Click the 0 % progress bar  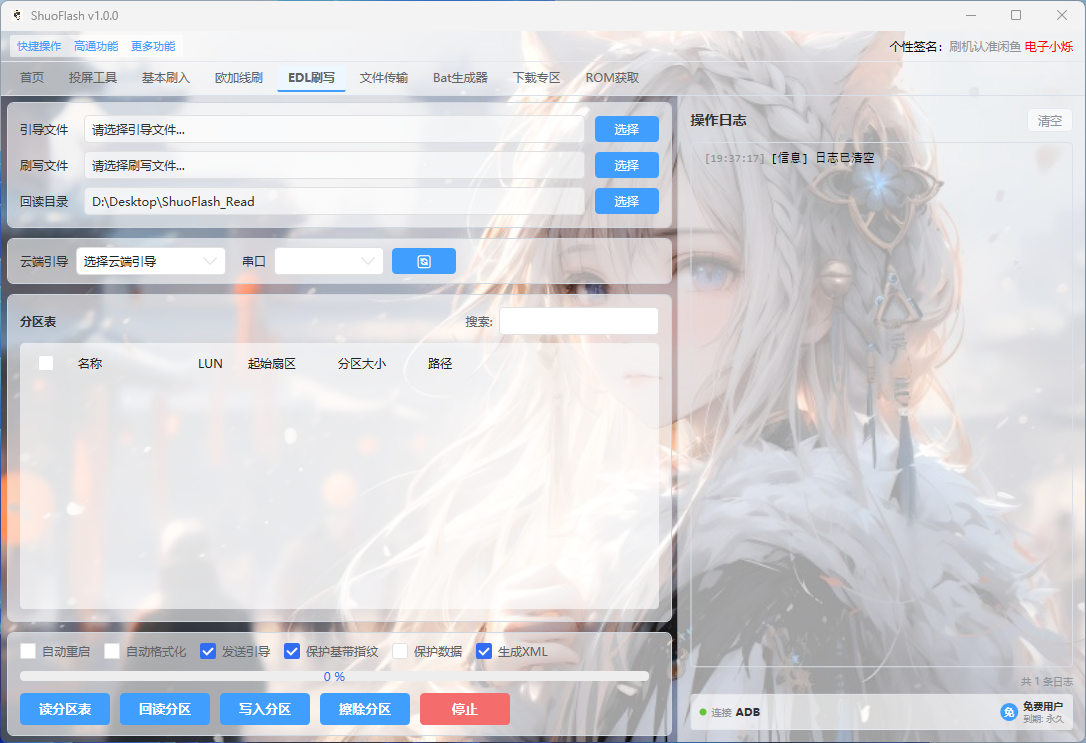335,676
